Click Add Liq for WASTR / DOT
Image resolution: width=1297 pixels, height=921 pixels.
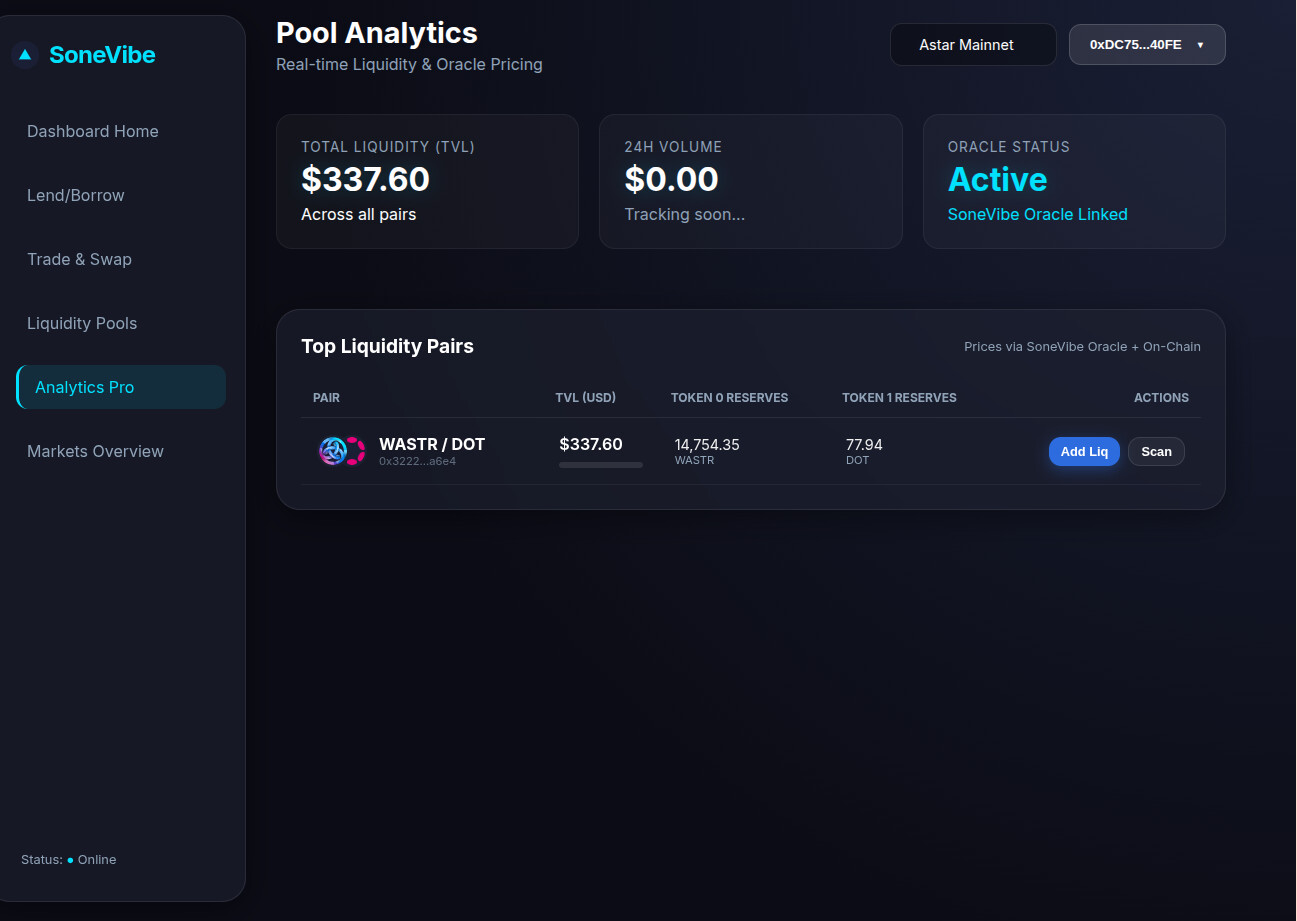point(1084,451)
